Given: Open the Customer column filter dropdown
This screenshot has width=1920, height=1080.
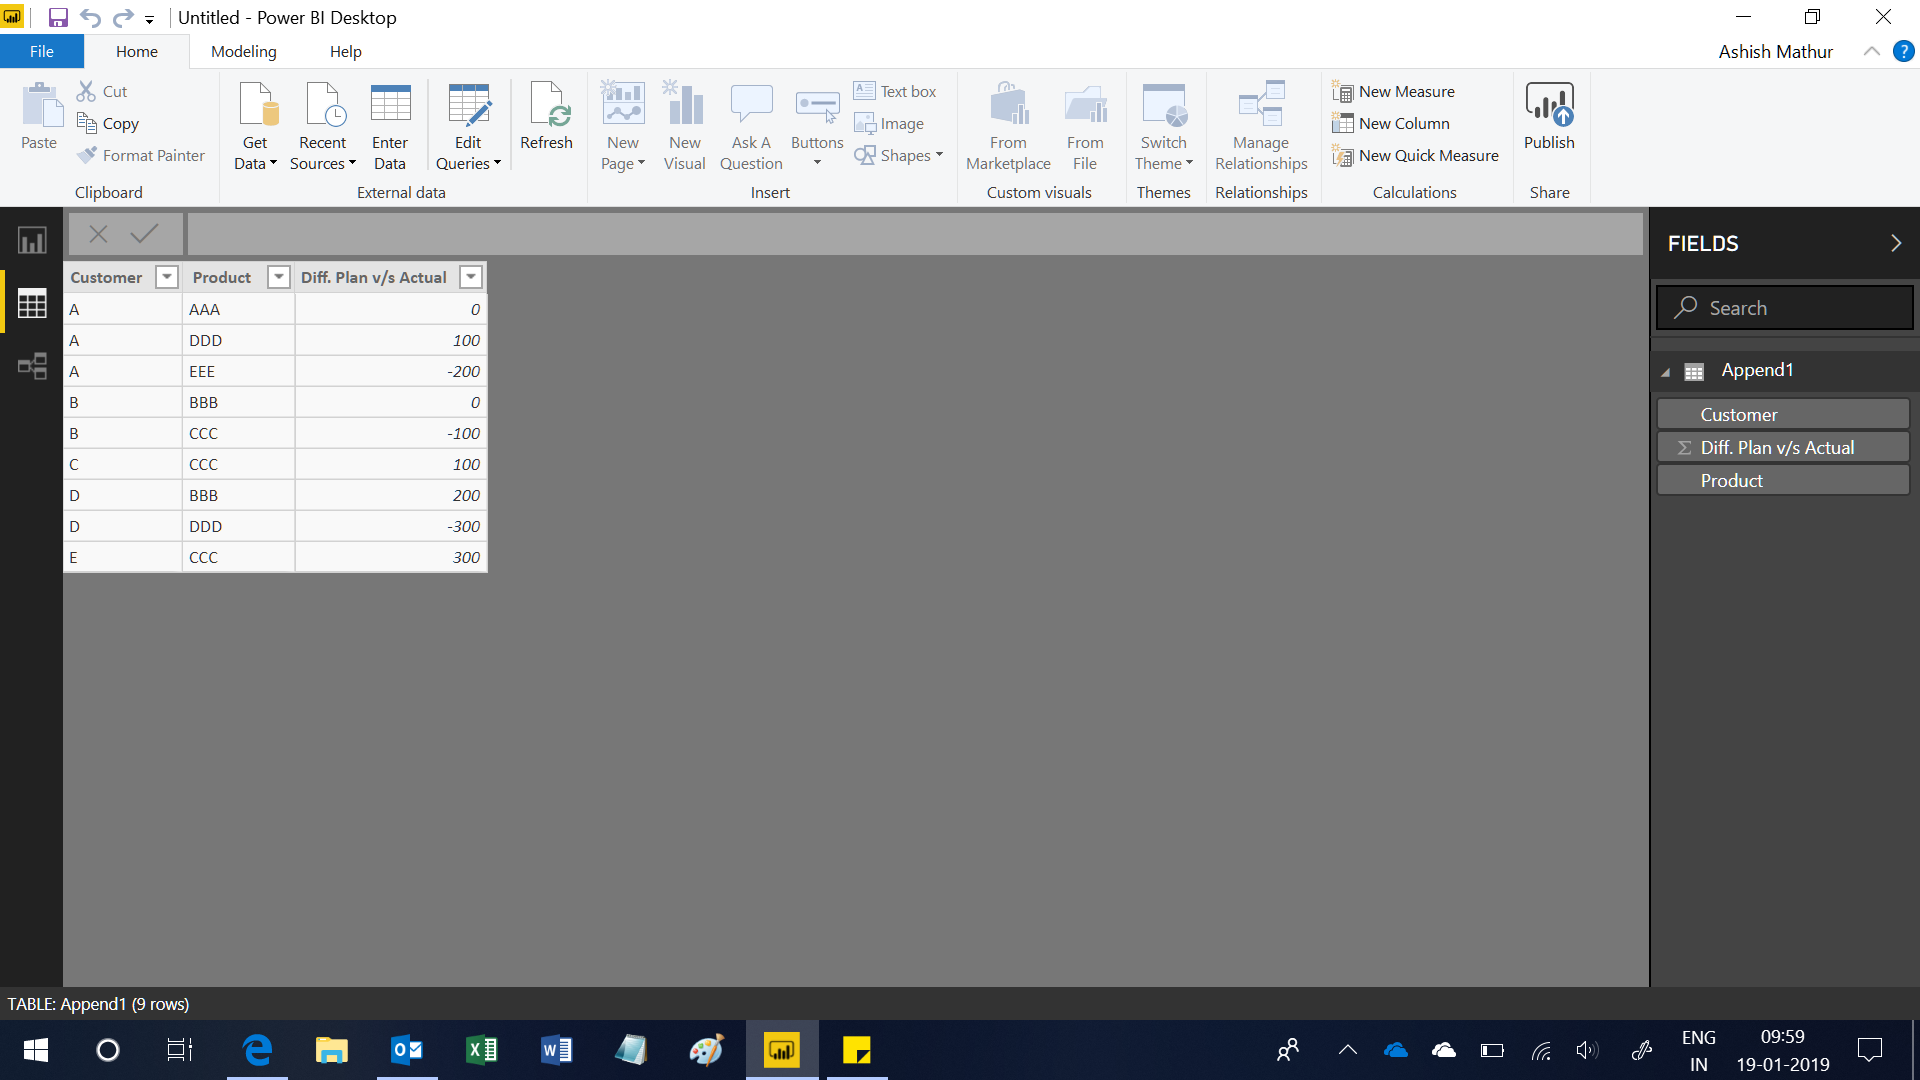Looking at the screenshot, I should click(x=167, y=277).
